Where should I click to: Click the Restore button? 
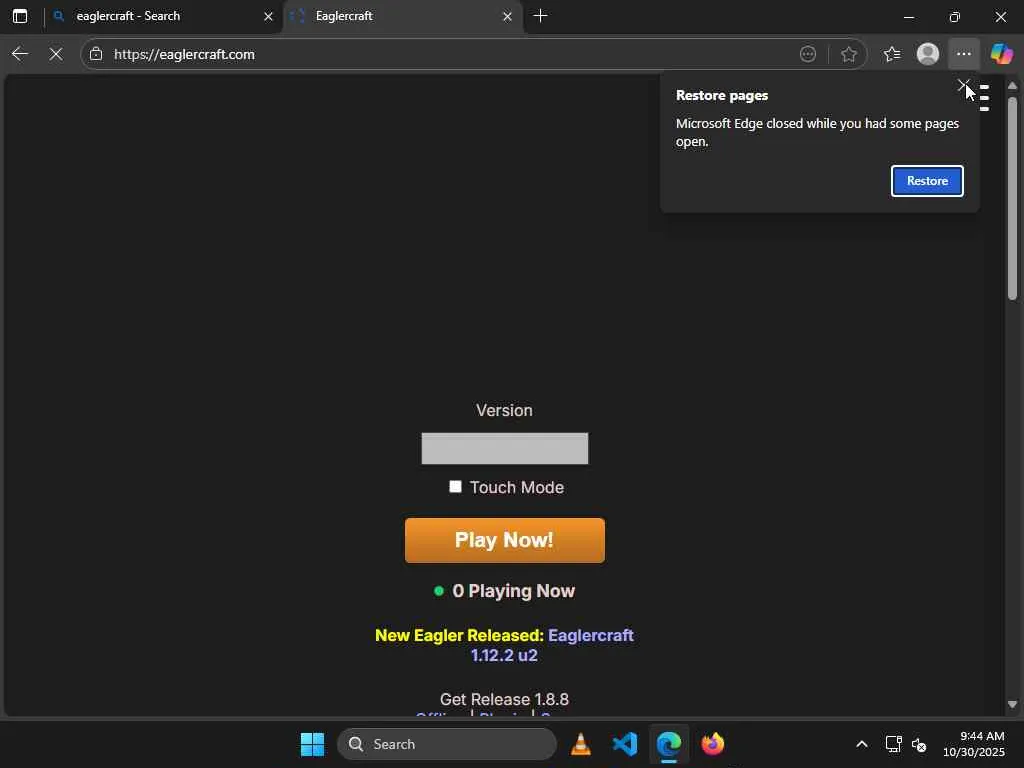[x=927, y=181]
